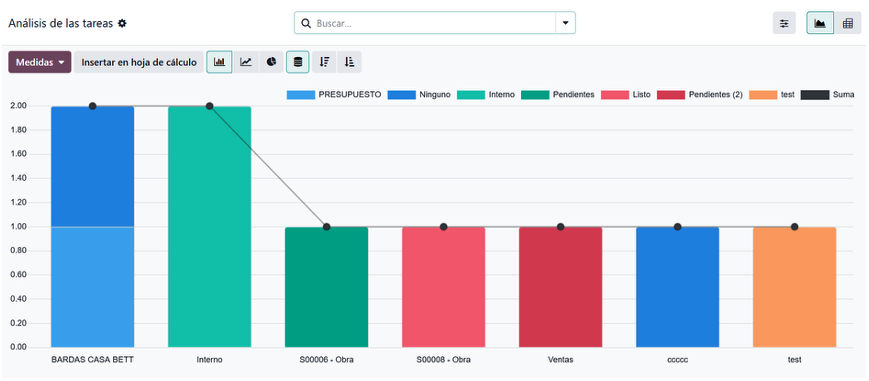Click the ccccc bar
Screen dimensions: 869x381
[x=677, y=287]
